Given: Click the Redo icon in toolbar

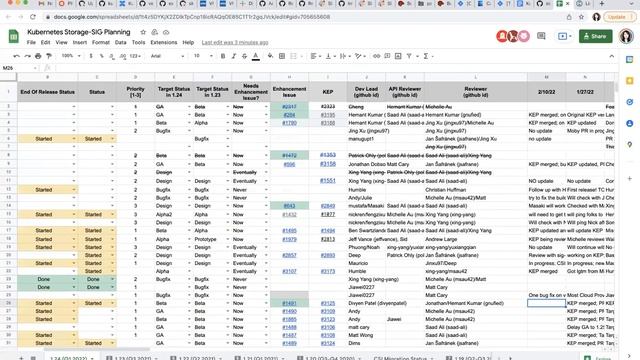Looking at the screenshot, I should click(27, 56).
